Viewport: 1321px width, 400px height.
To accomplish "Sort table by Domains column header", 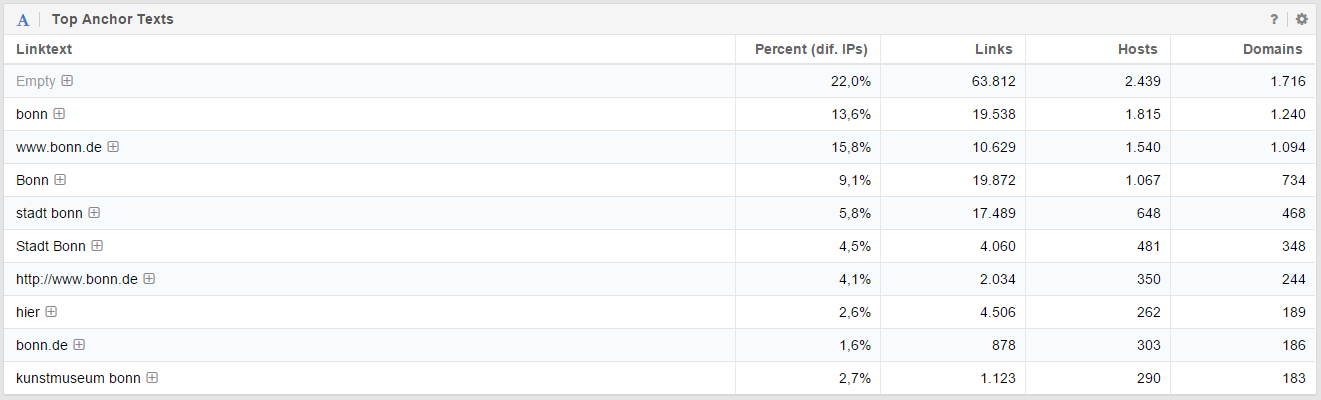I will point(1272,49).
